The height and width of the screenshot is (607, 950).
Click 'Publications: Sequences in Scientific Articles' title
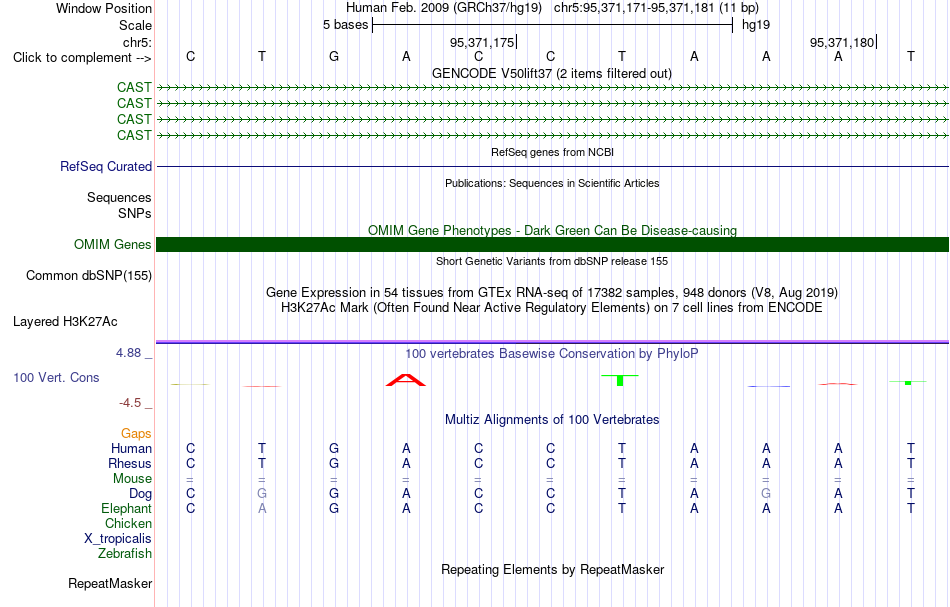pyautogui.click(x=552, y=184)
